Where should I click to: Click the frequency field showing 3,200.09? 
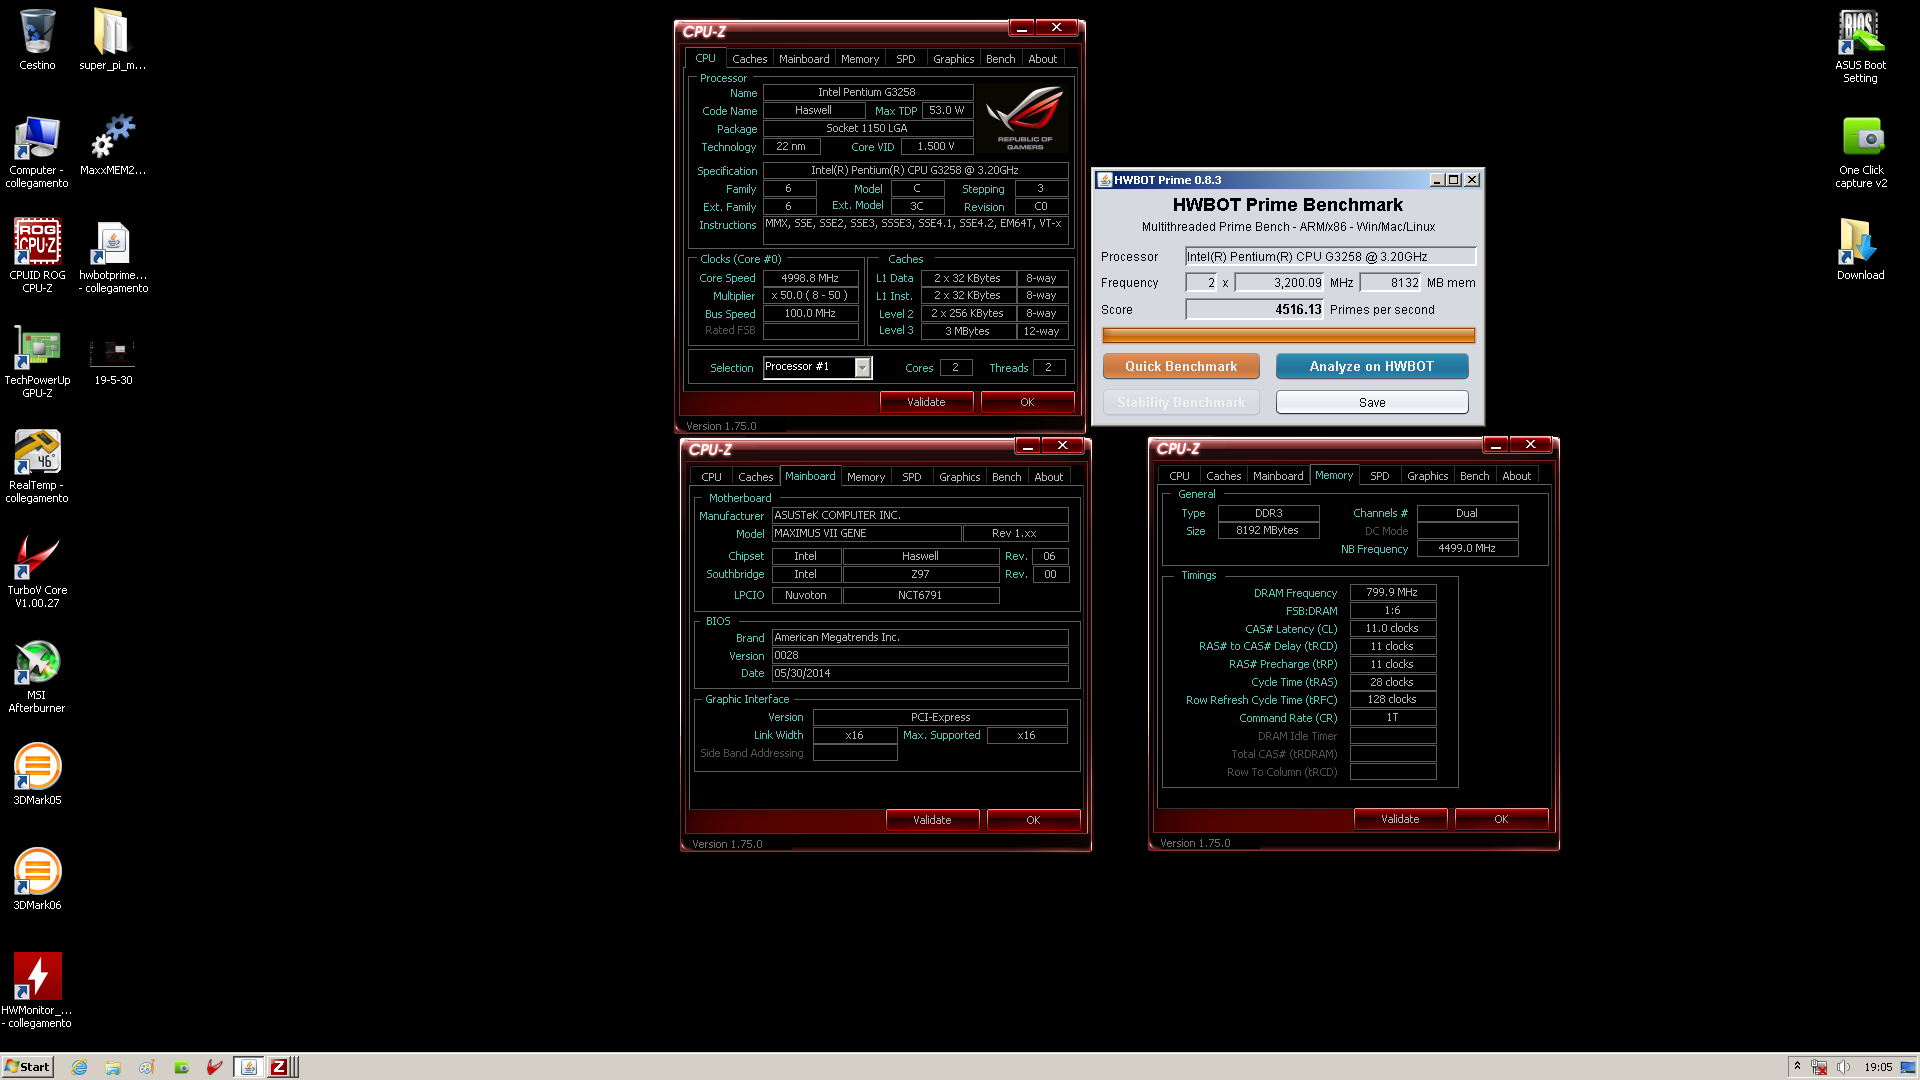coord(1279,283)
